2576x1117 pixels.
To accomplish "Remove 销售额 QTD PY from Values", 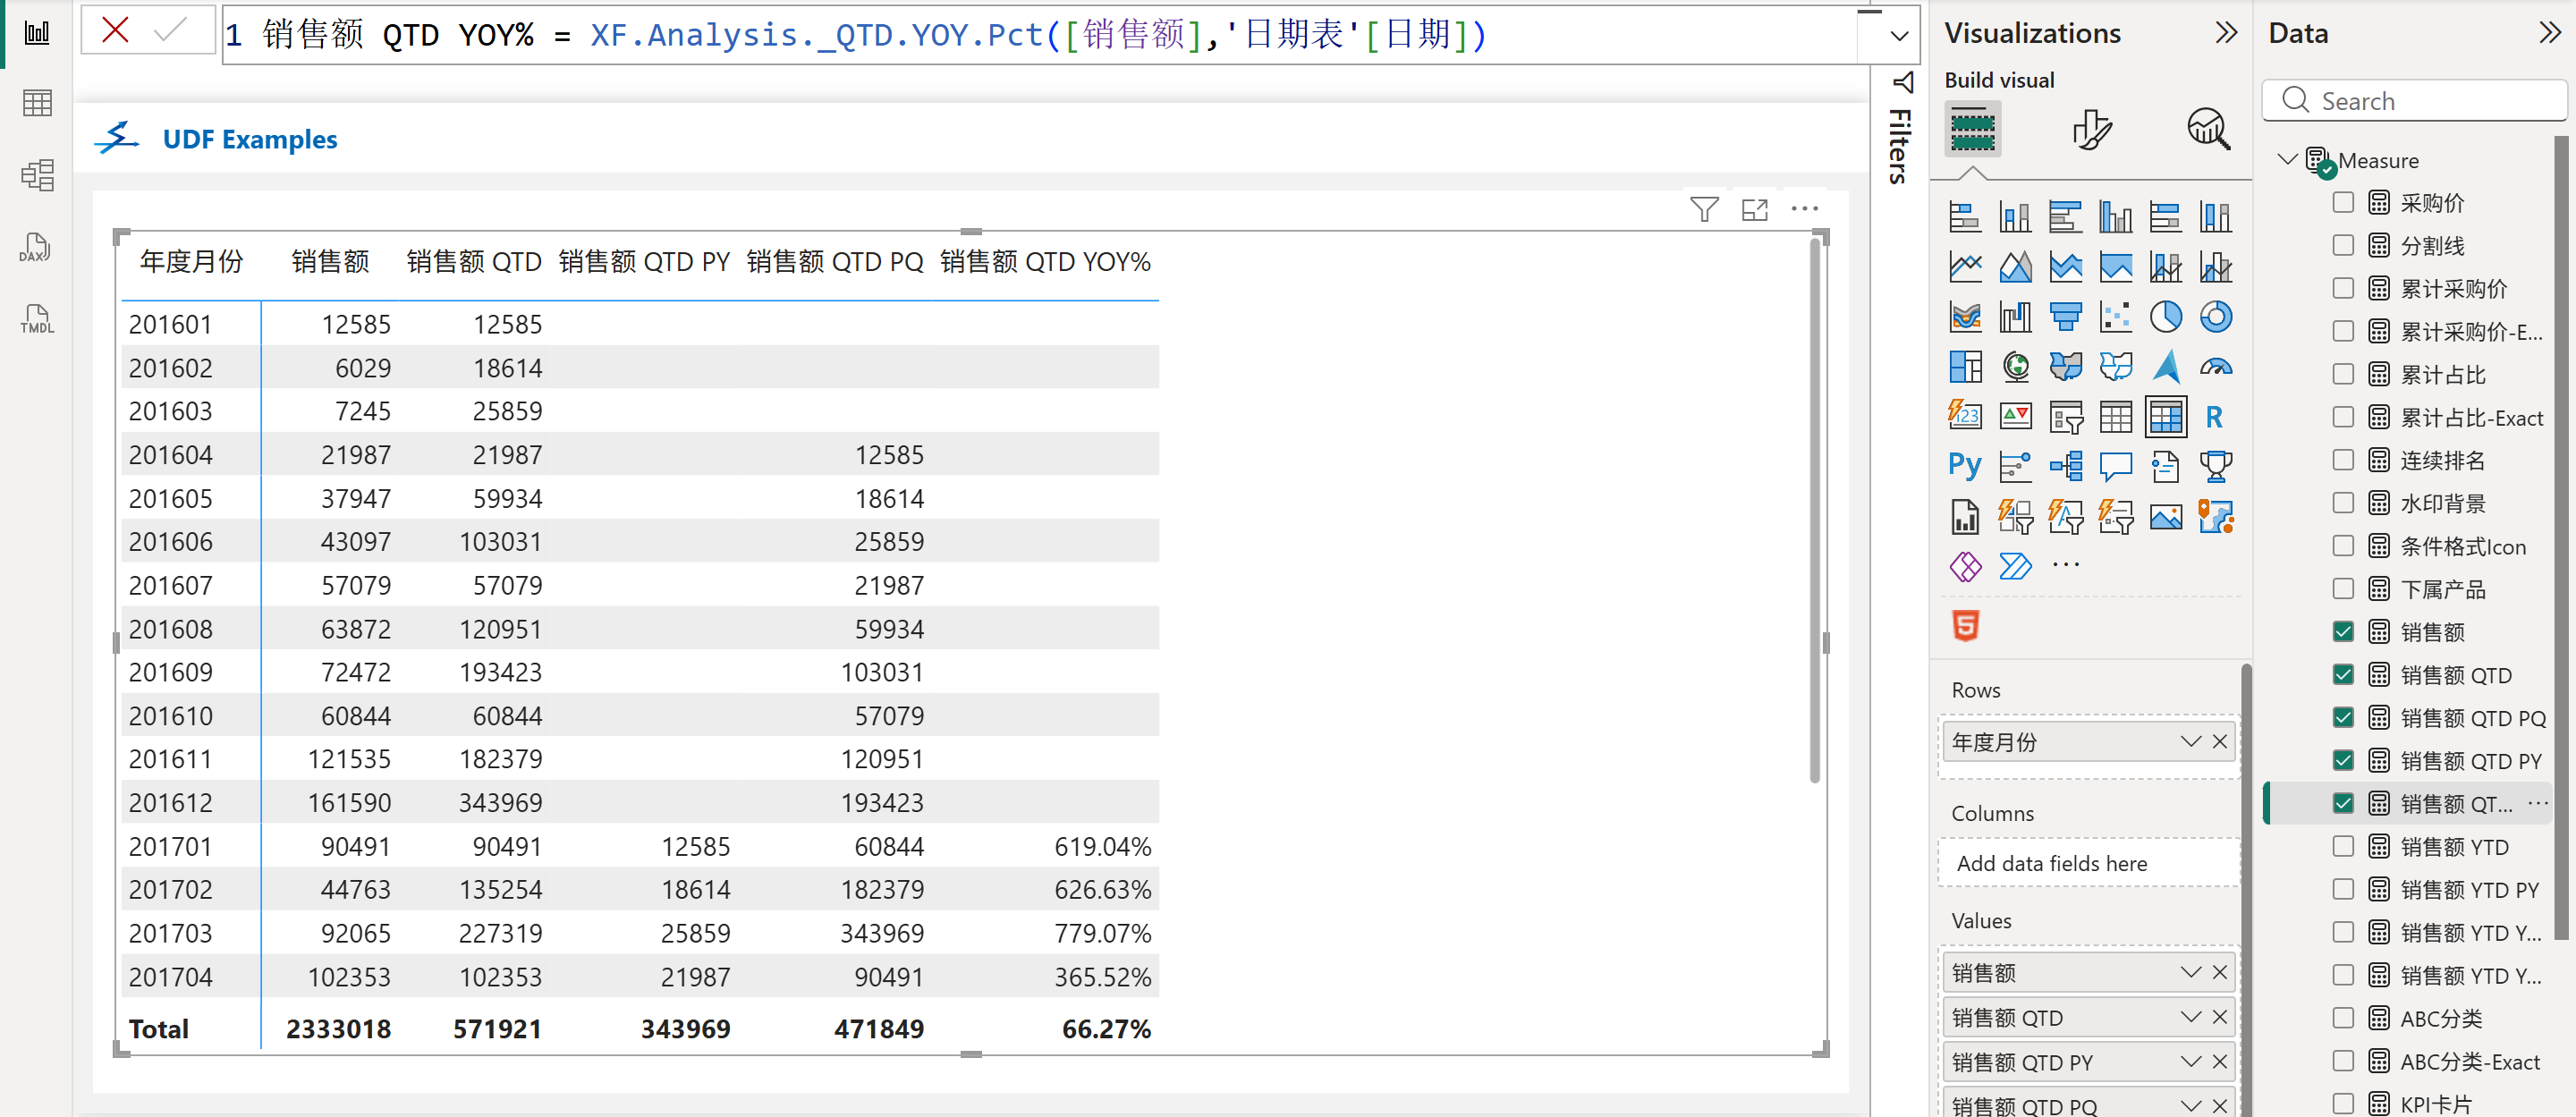I will (2220, 1062).
